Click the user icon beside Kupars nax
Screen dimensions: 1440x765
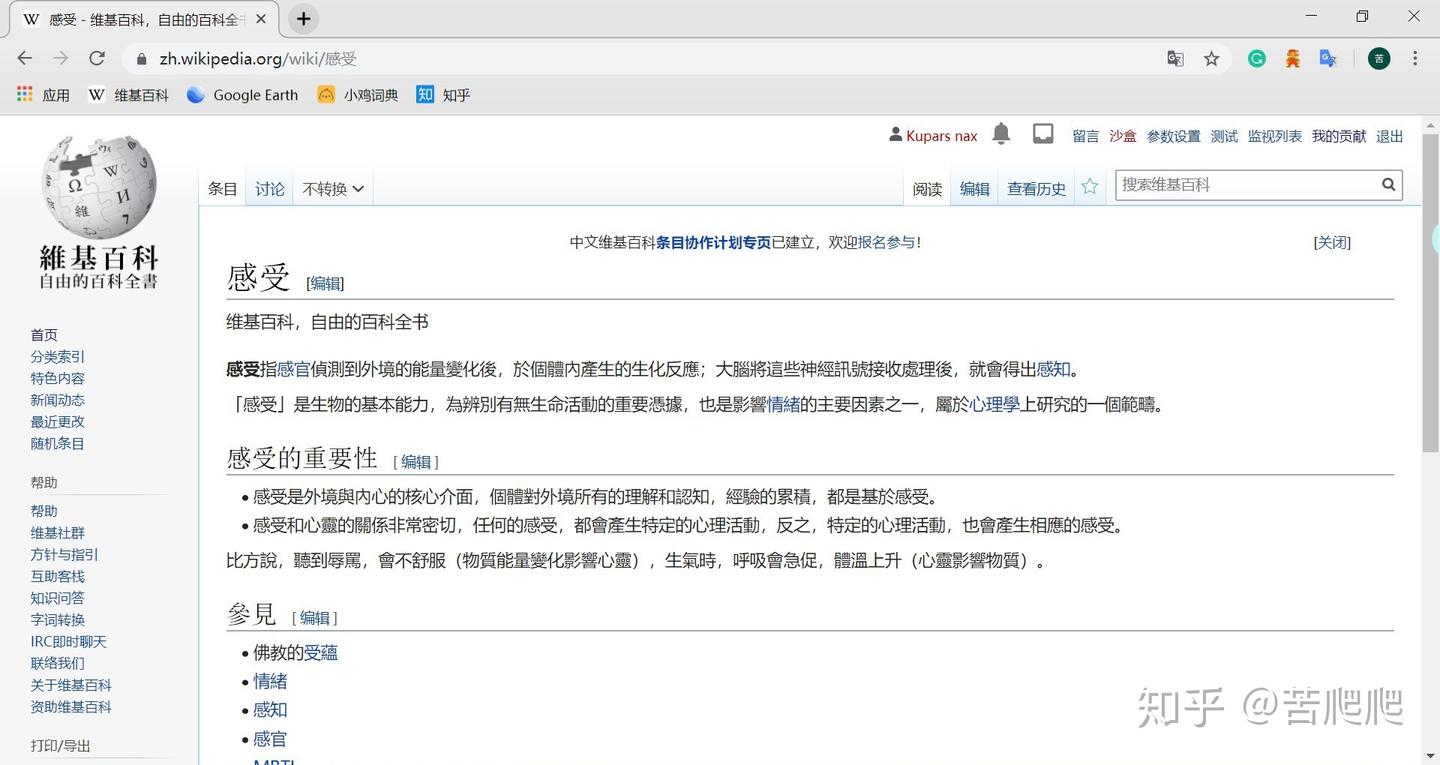click(x=893, y=134)
